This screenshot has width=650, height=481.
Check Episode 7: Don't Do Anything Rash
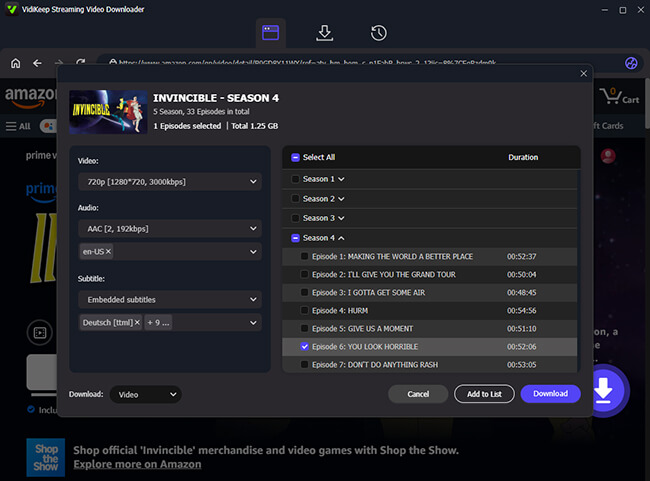tap(304, 364)
